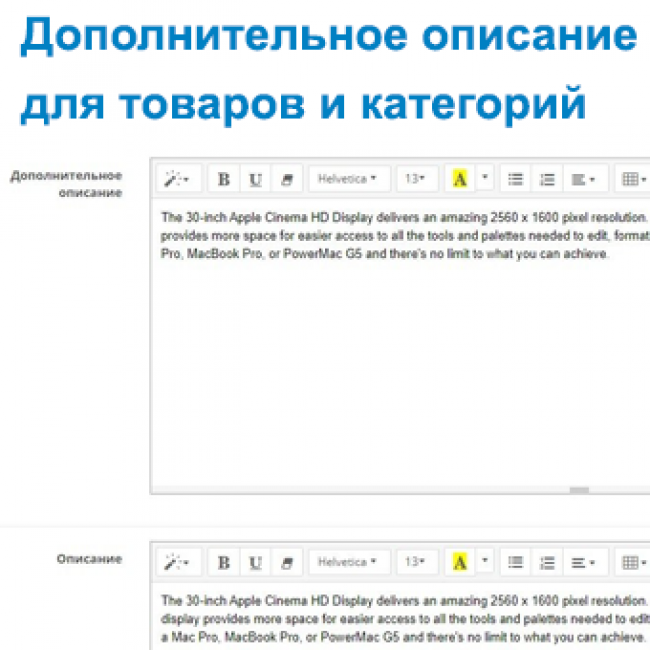Click the eraser icon in the Описание editor
The width and height of the screenshot is (650, 650).
pos(287,563)
